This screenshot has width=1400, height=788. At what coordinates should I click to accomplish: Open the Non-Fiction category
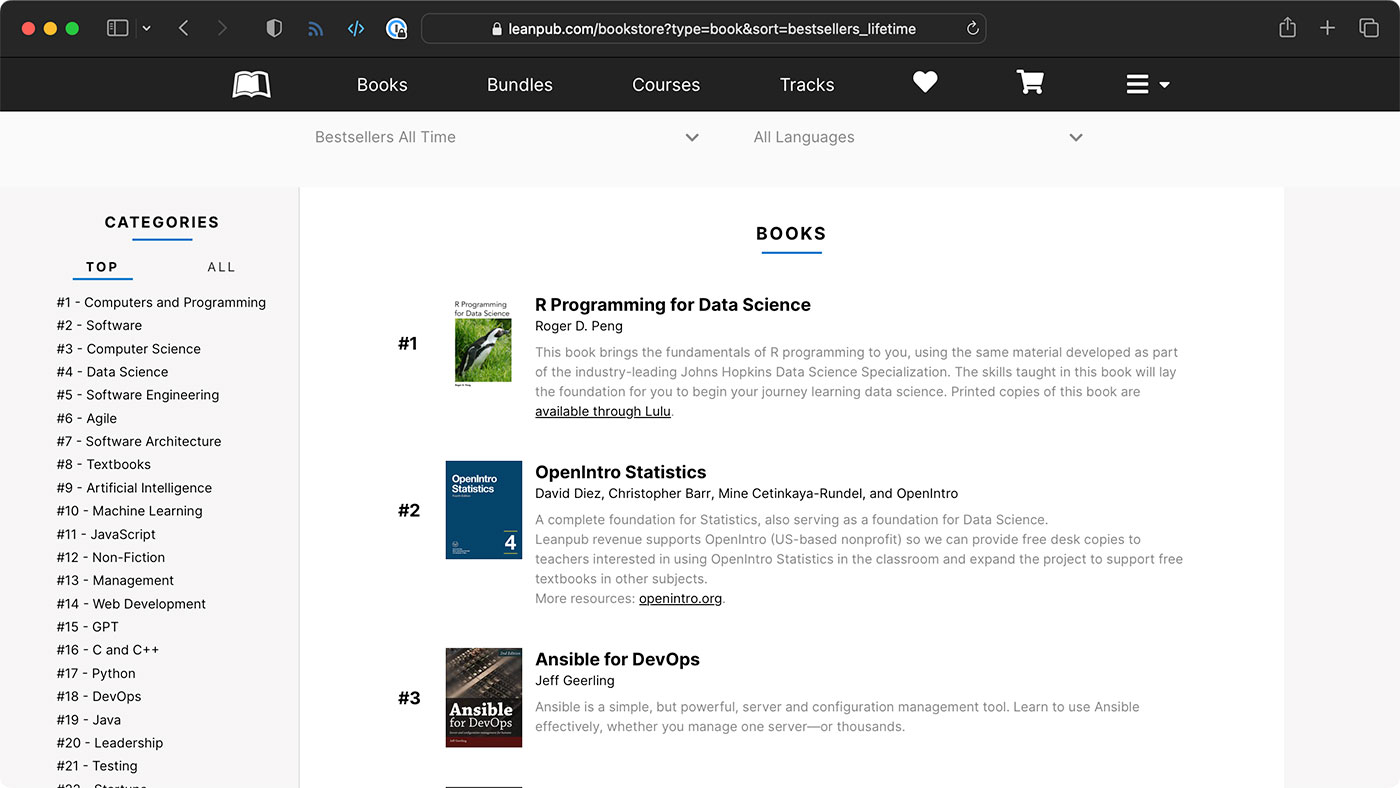[x=110, y=557]
